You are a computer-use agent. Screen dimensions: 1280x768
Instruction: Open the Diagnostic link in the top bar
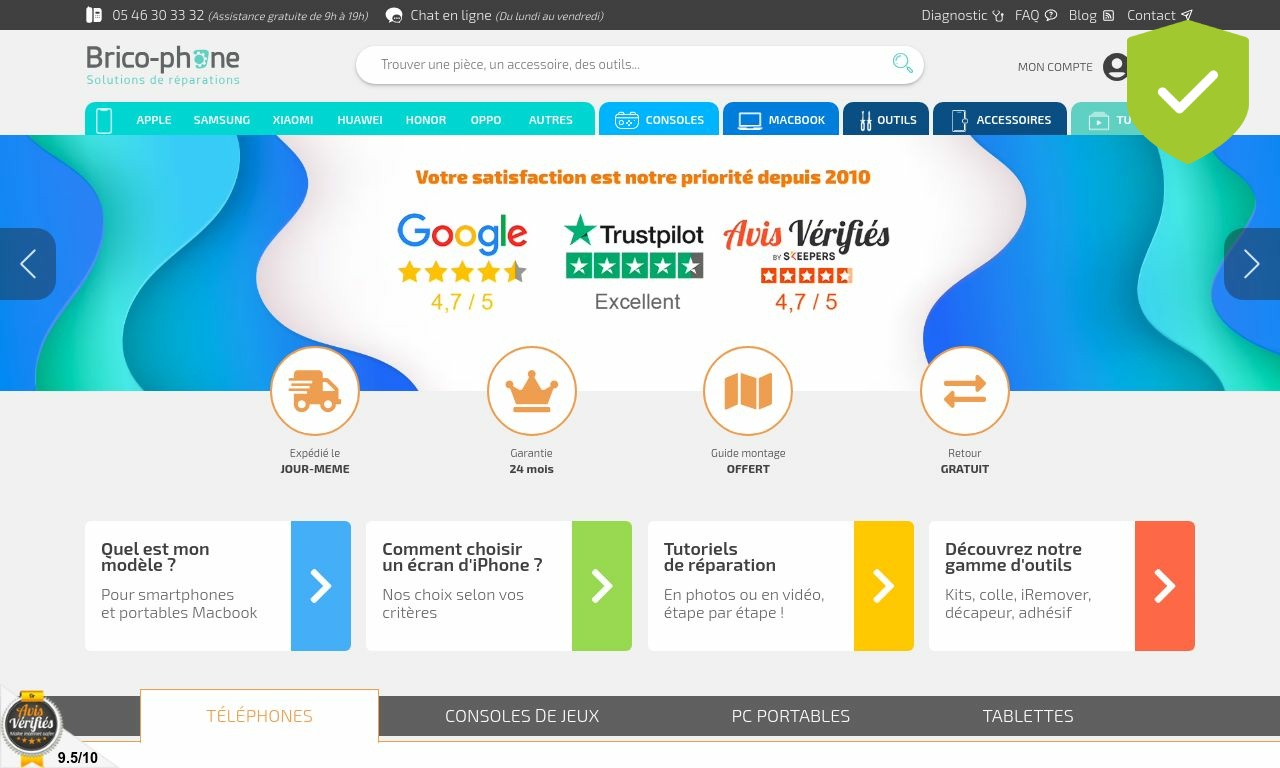962,15
